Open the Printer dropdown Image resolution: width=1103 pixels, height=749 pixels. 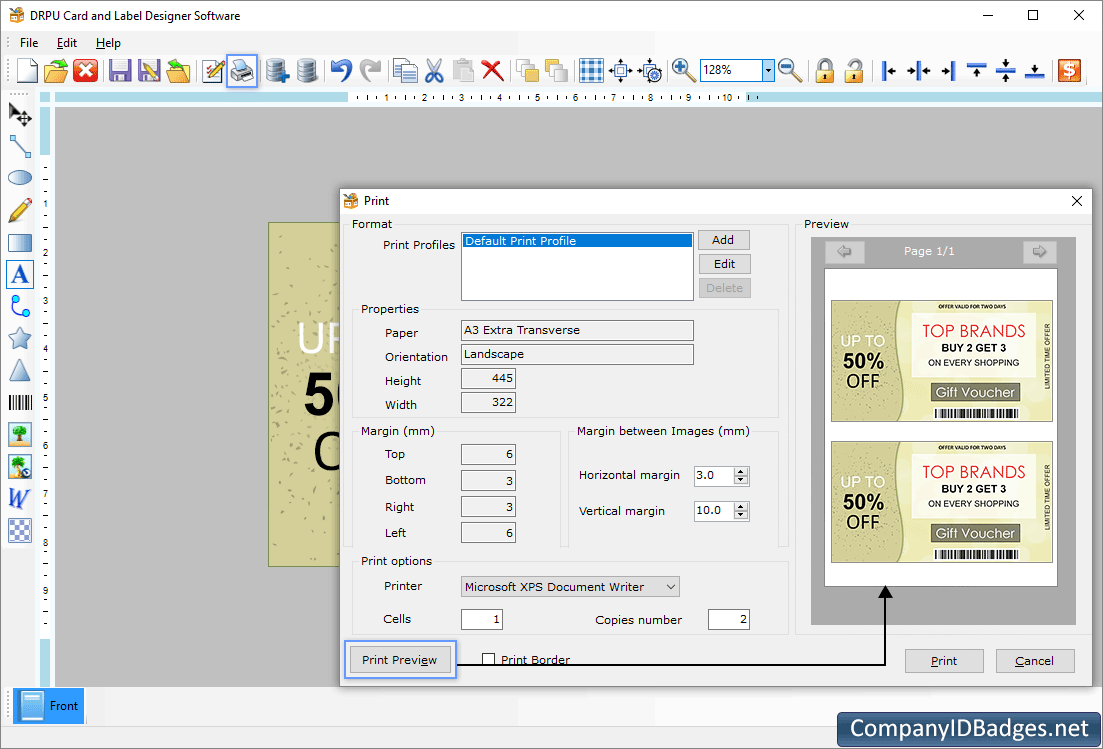pos(671,587)
